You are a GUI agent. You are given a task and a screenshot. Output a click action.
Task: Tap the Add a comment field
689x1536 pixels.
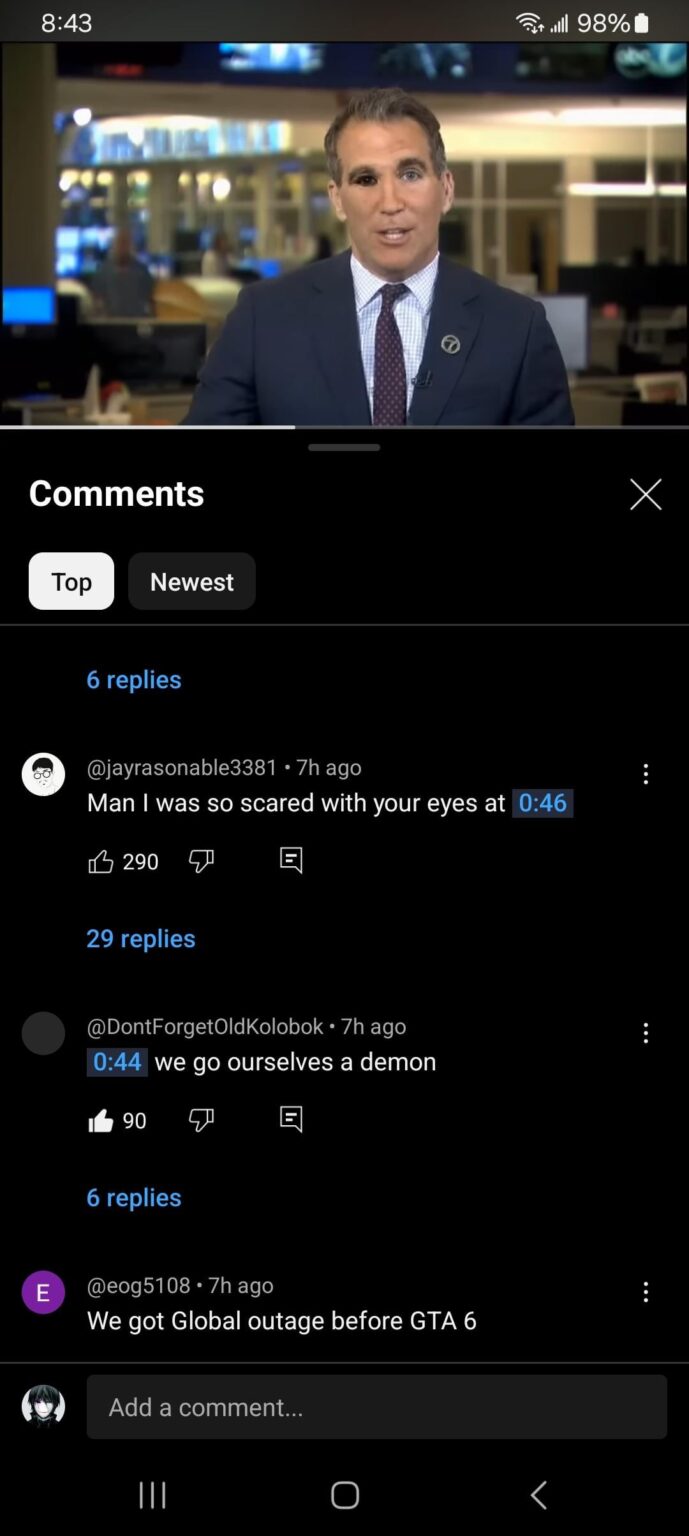(x=376, y=1407)
